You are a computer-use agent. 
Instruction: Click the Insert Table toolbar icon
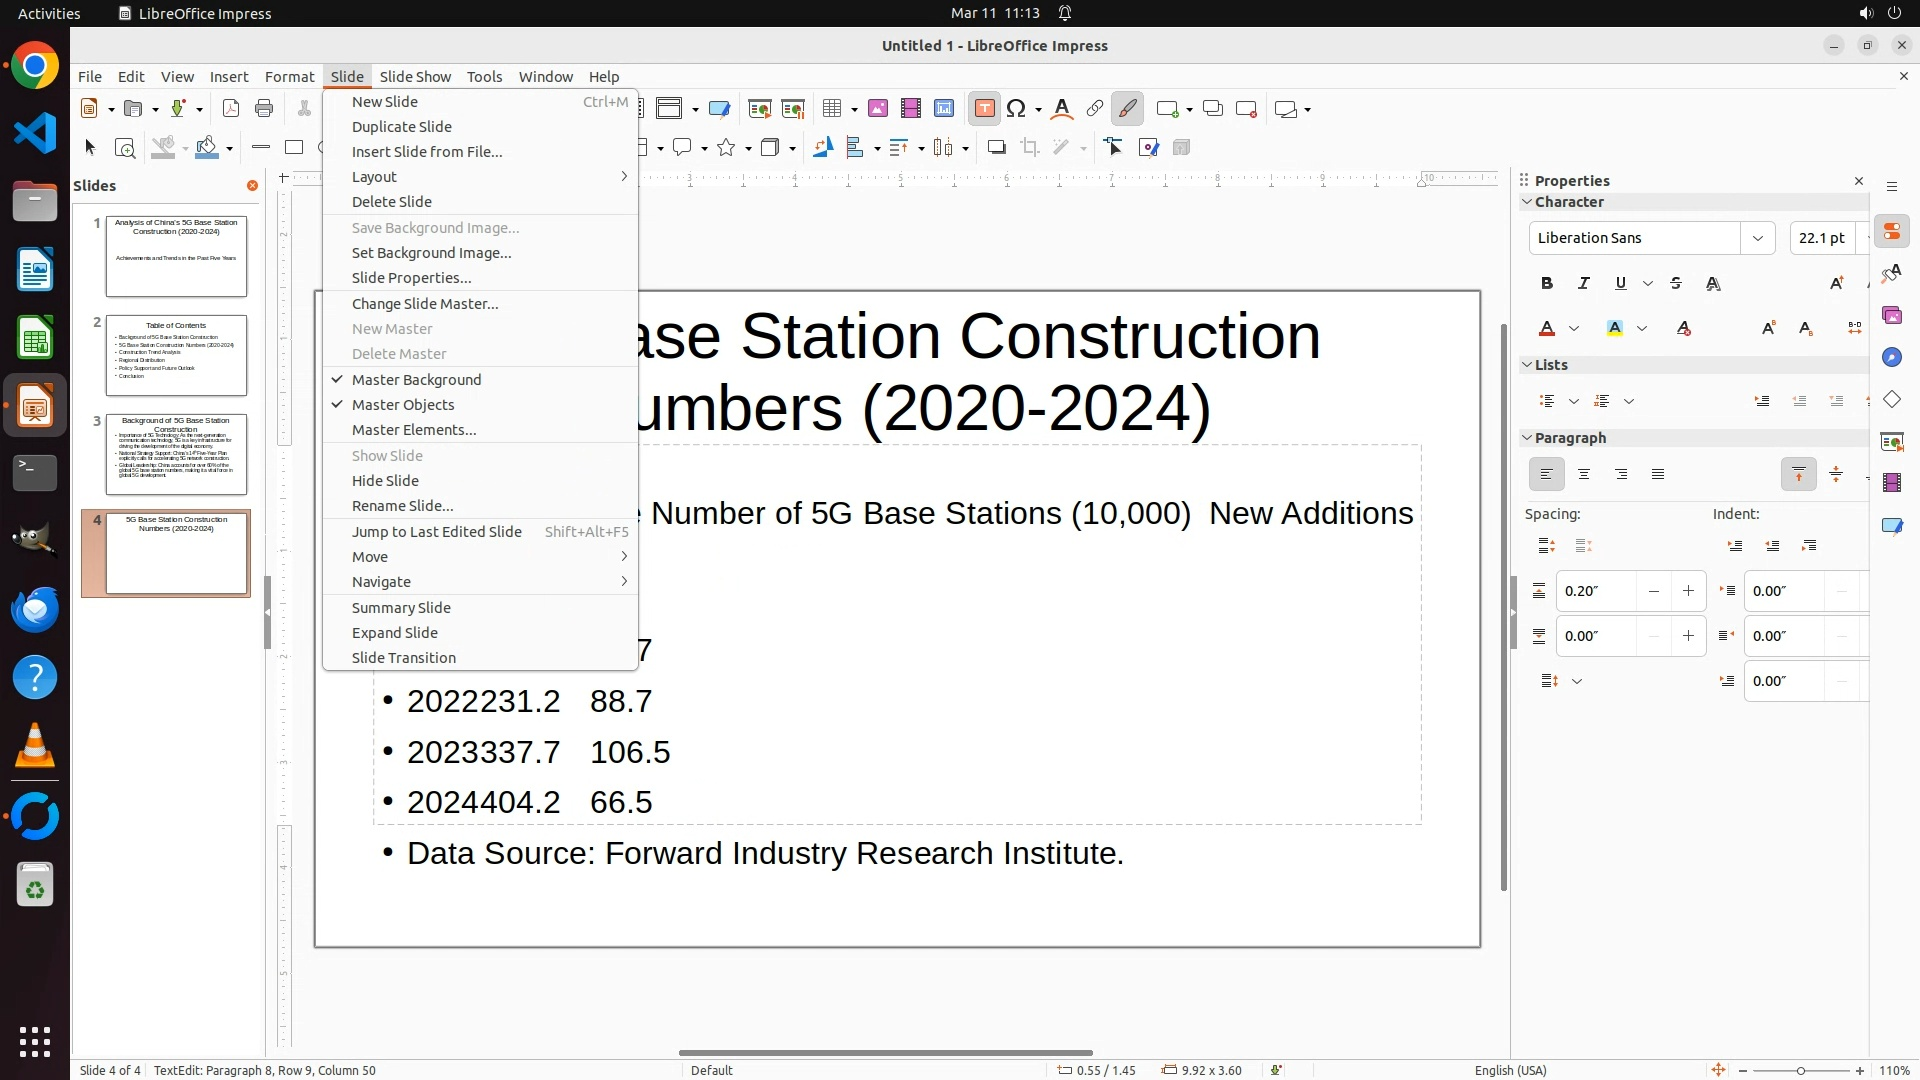[x=832, y=109]
